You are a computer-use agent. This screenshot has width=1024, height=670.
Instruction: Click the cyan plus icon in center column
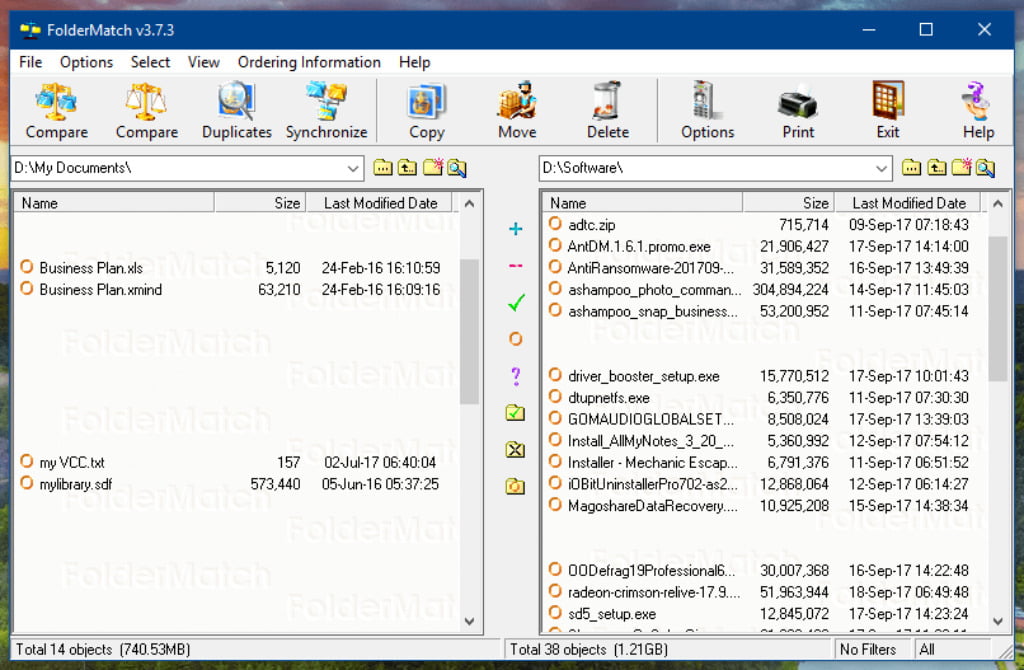pos(515,229)
